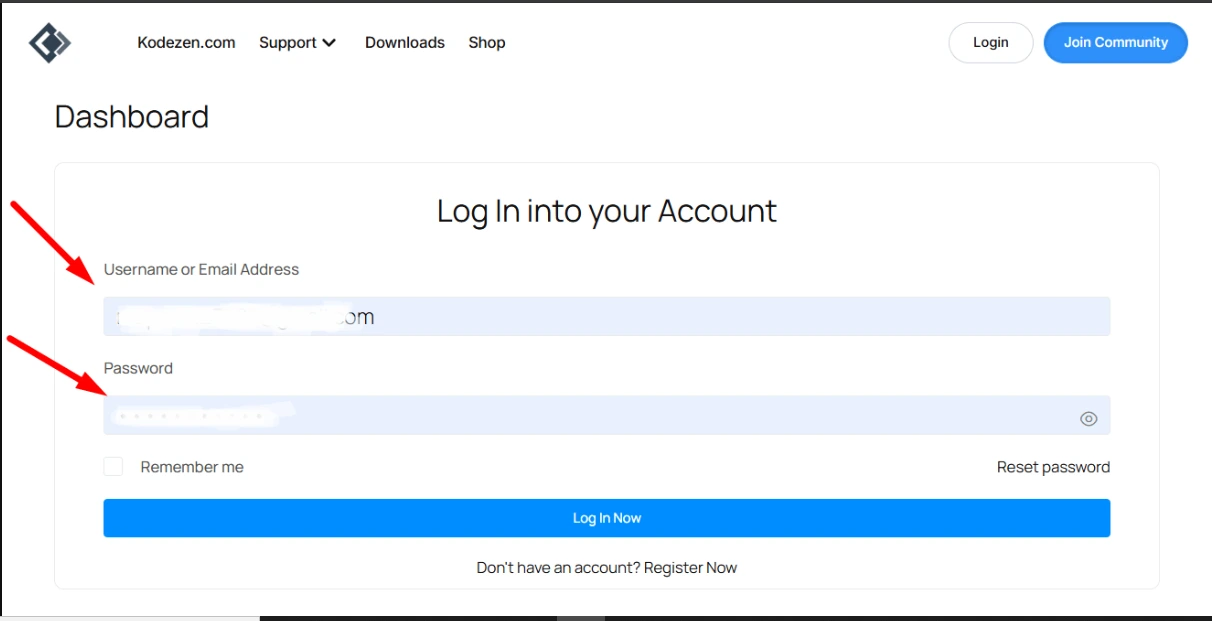
Task: Focus the Username or Email Address field
Action: 607,316
